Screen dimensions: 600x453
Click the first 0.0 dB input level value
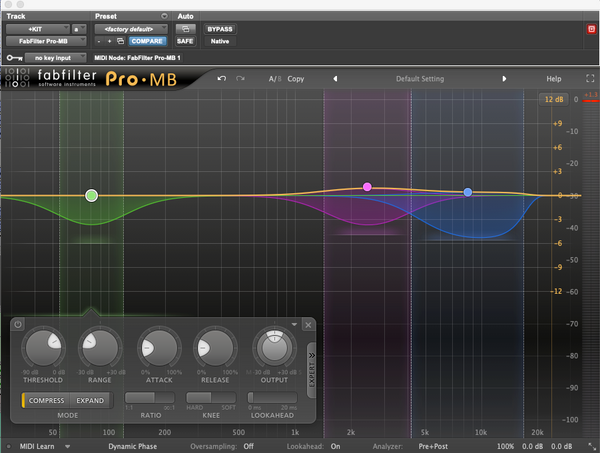532,446
